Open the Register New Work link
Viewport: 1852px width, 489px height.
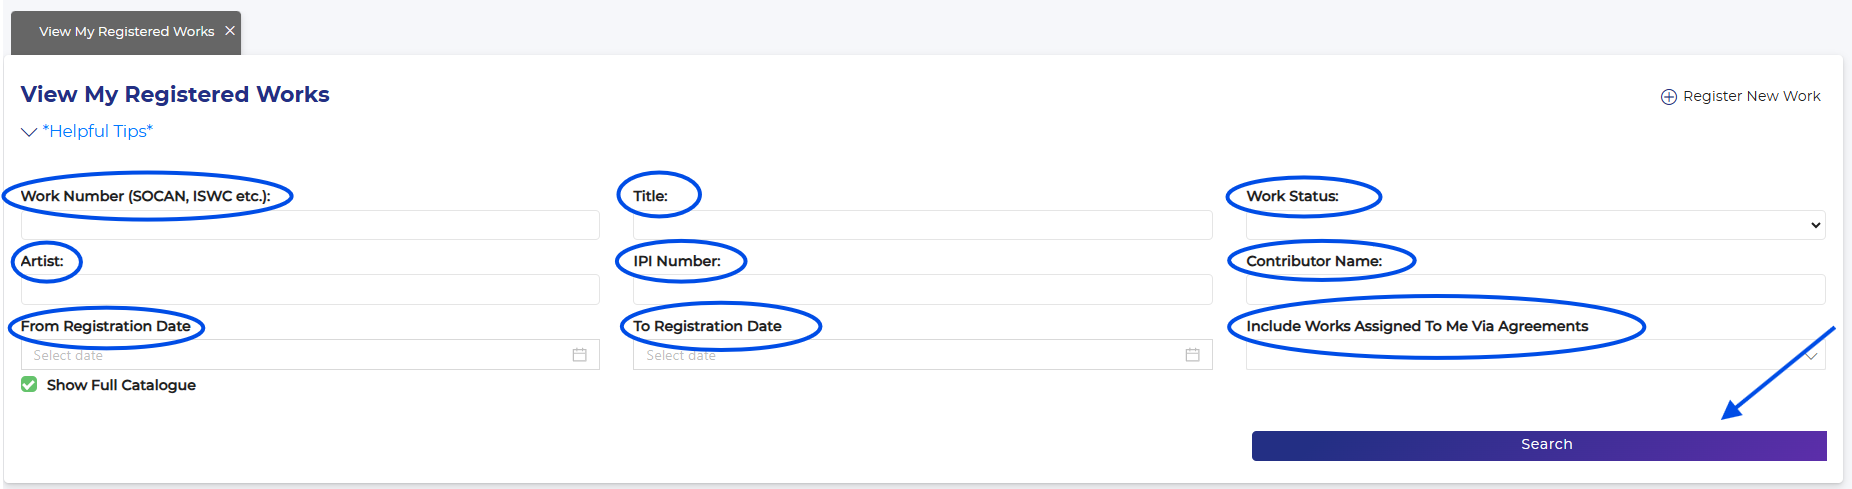(x=1751, y=96)
